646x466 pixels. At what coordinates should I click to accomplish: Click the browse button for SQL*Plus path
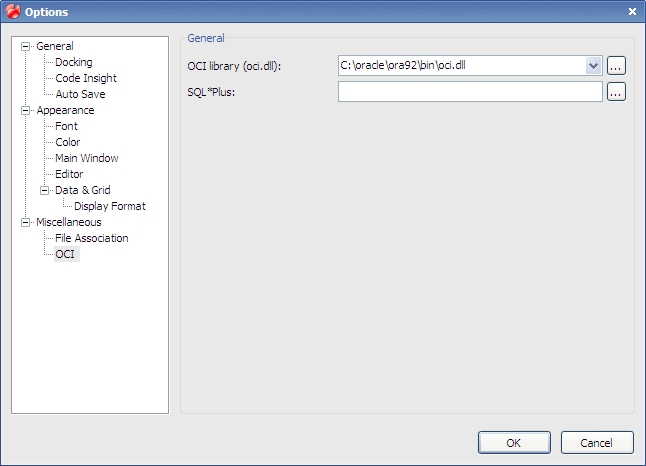tap(616, 91)
